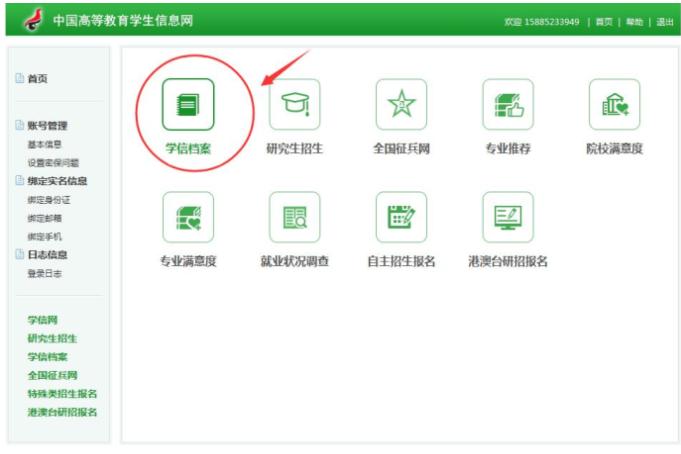Open the 研究生招生 graduation cap icon

click(x=294, y=104)
